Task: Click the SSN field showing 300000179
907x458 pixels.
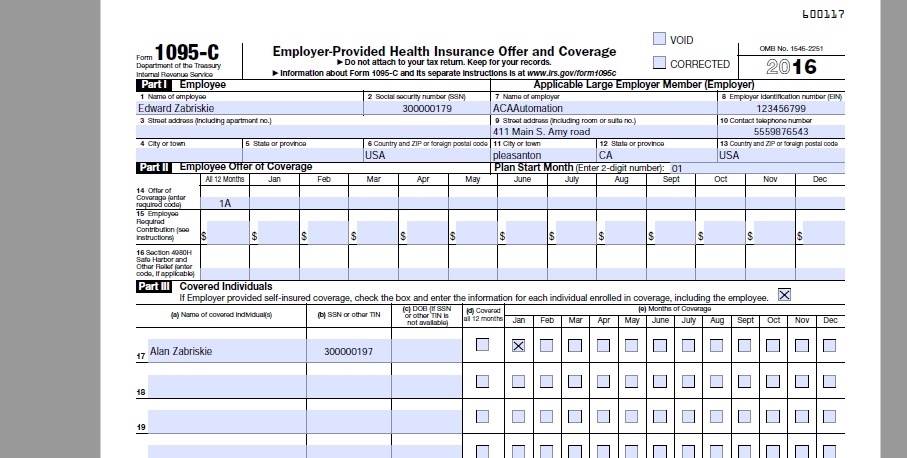Action: 427,108
